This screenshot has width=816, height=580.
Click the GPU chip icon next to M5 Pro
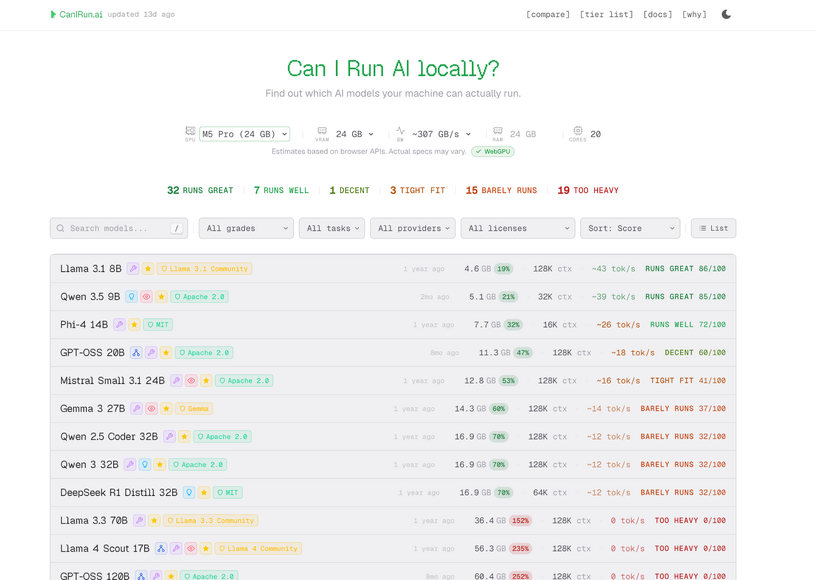coord(189,132)
